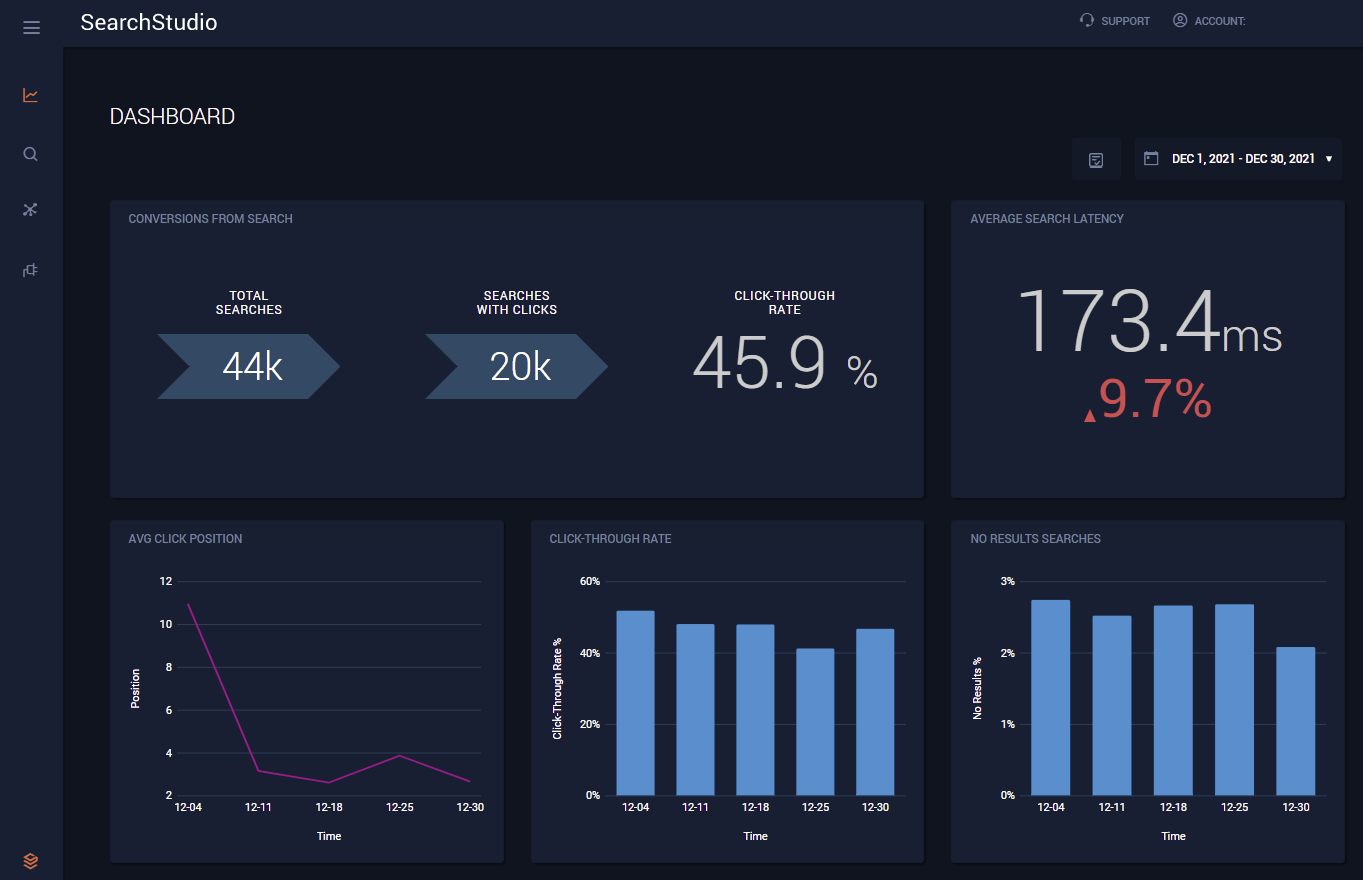Click the Click-Through Rate % axis label
Screen dimensions: 1363x880
point(558,689)
